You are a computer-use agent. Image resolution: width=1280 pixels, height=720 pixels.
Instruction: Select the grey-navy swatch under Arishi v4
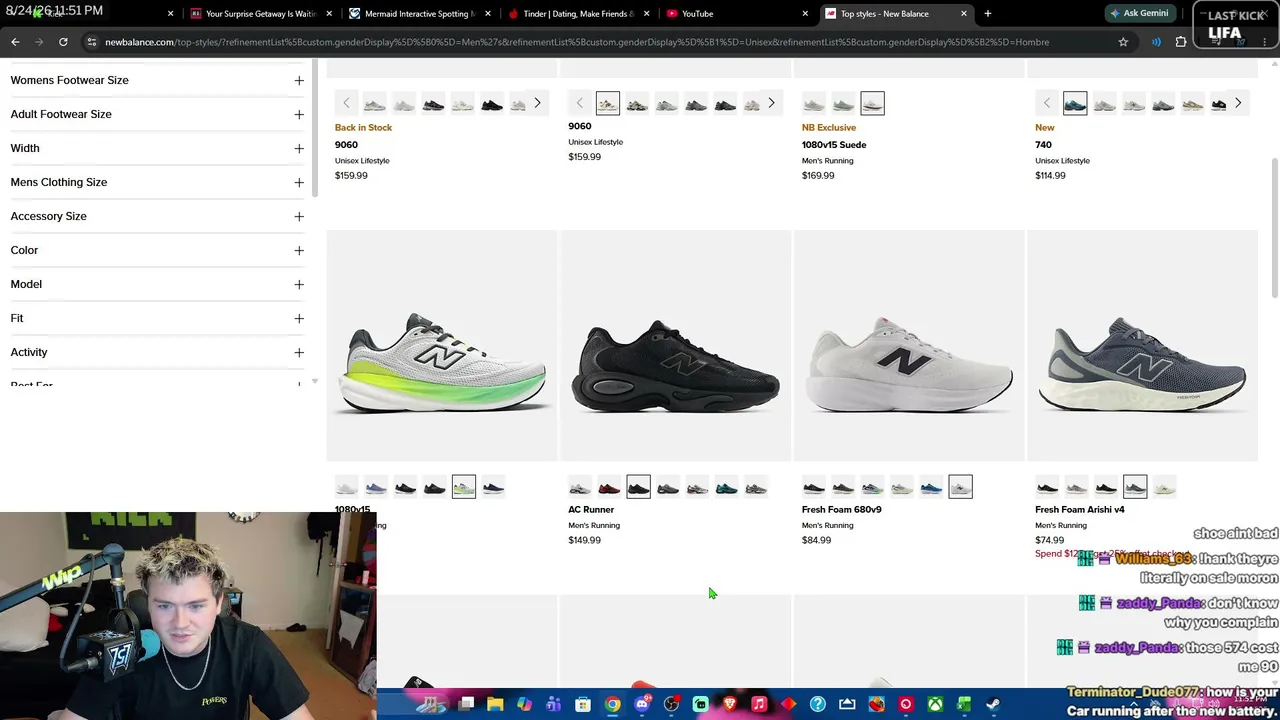(x=1135, y=487)
